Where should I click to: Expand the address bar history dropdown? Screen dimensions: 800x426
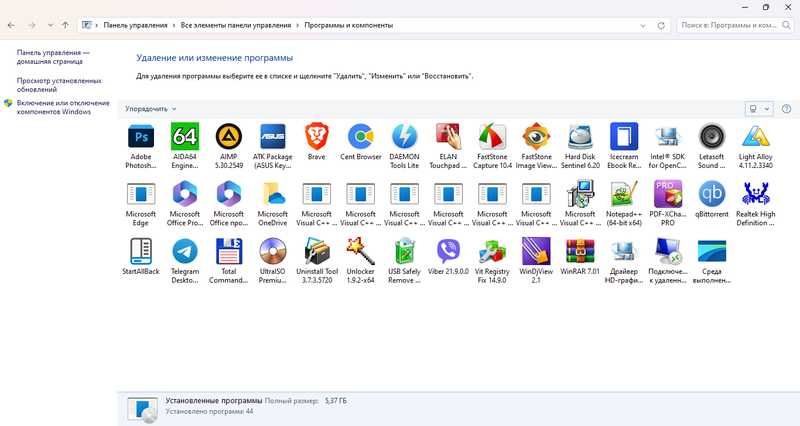click(x=643, y=25)
